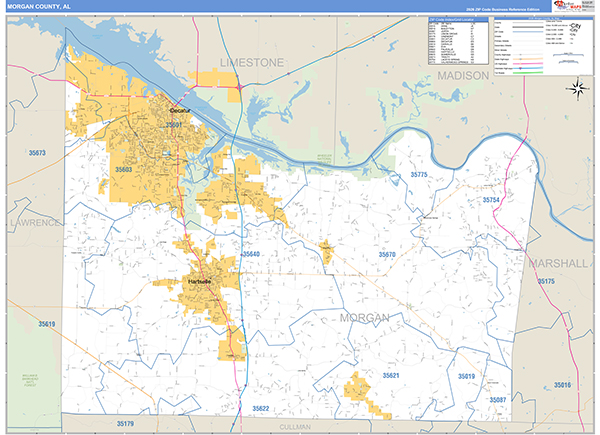600x435 pixels.
Task: Click the MORGAN COUNTY, AL title
Action: click(x=39, y=7)
